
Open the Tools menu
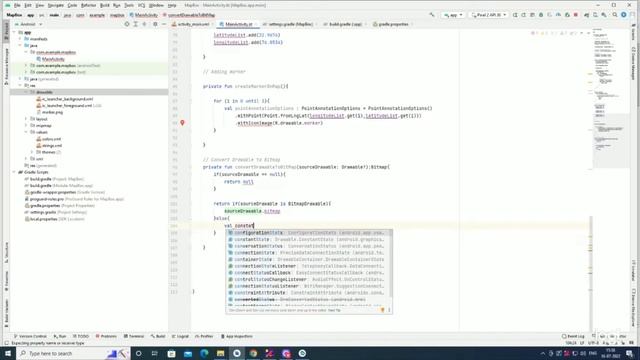click(x=129, y=5)
